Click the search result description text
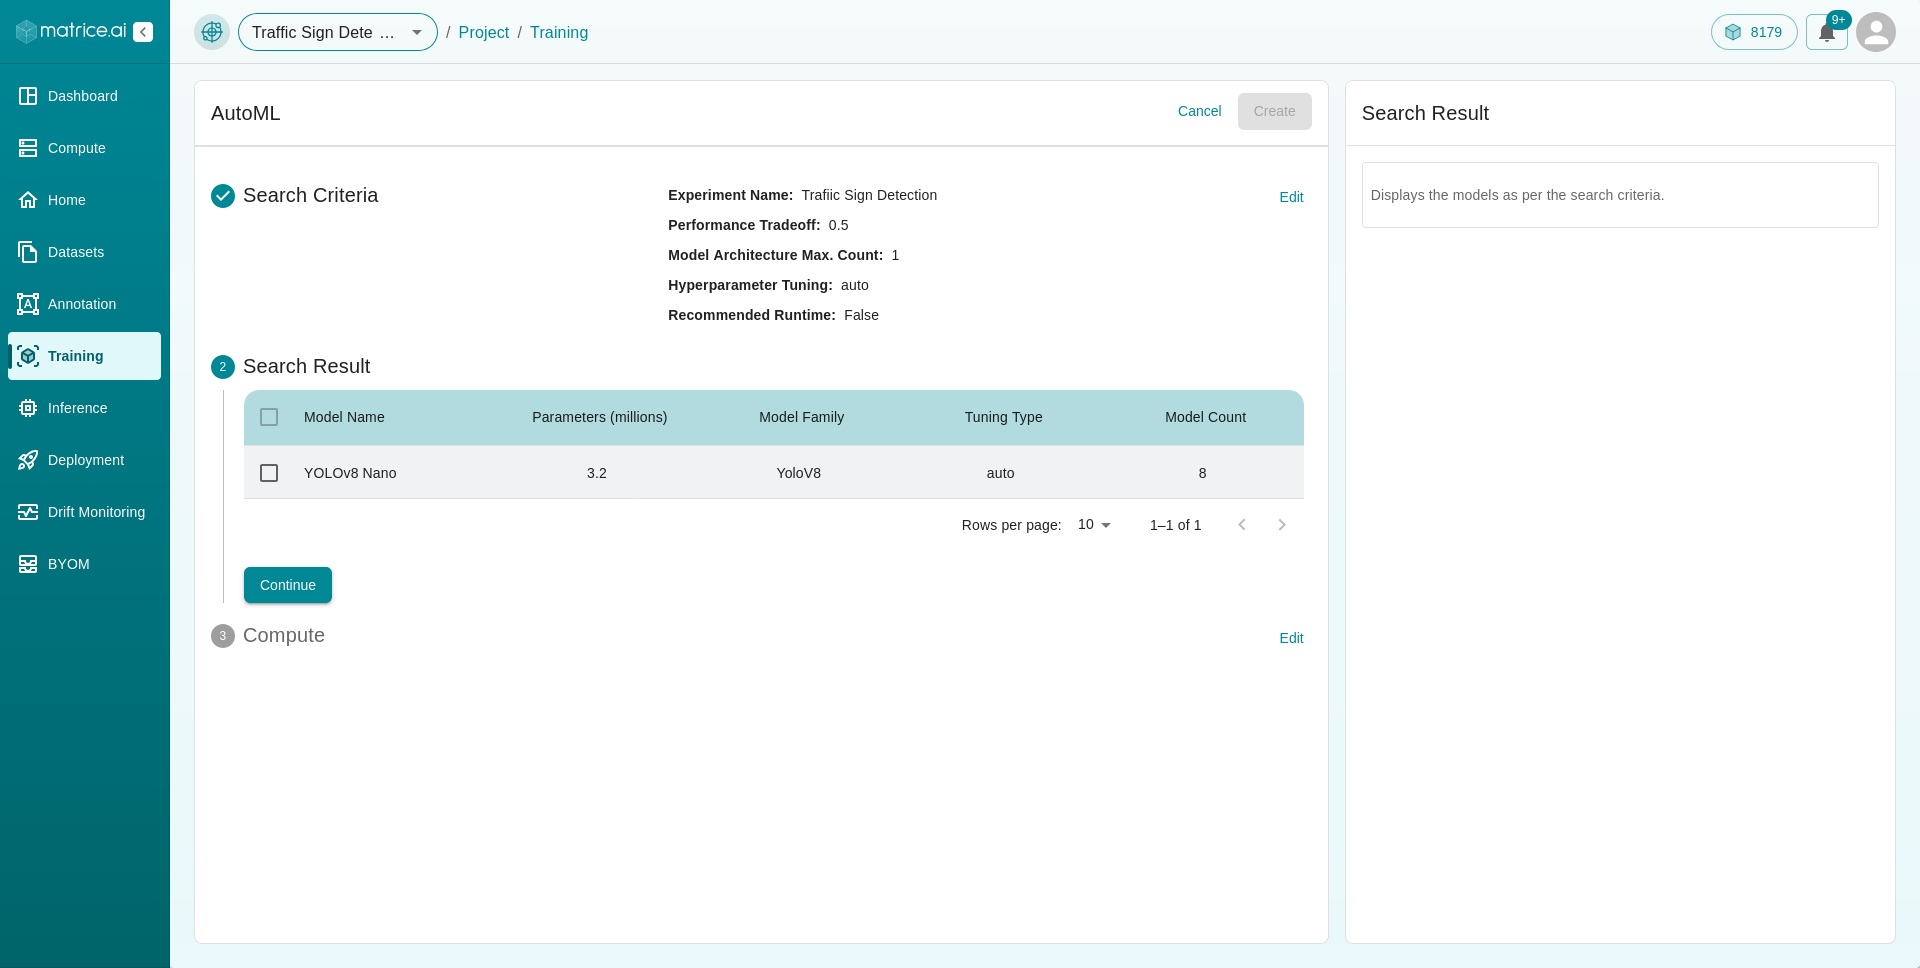 click(1517, 195)
